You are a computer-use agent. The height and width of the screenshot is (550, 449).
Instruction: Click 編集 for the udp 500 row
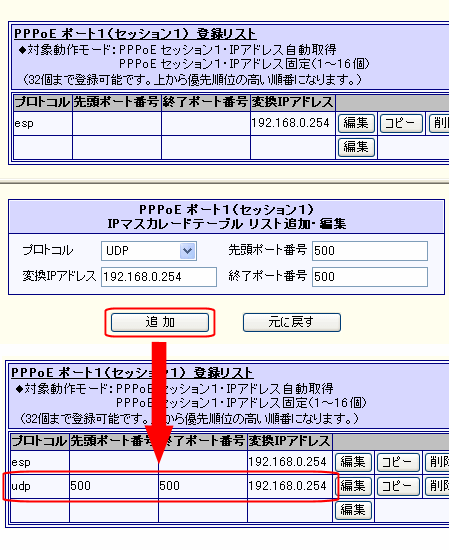tap(354, 486)
